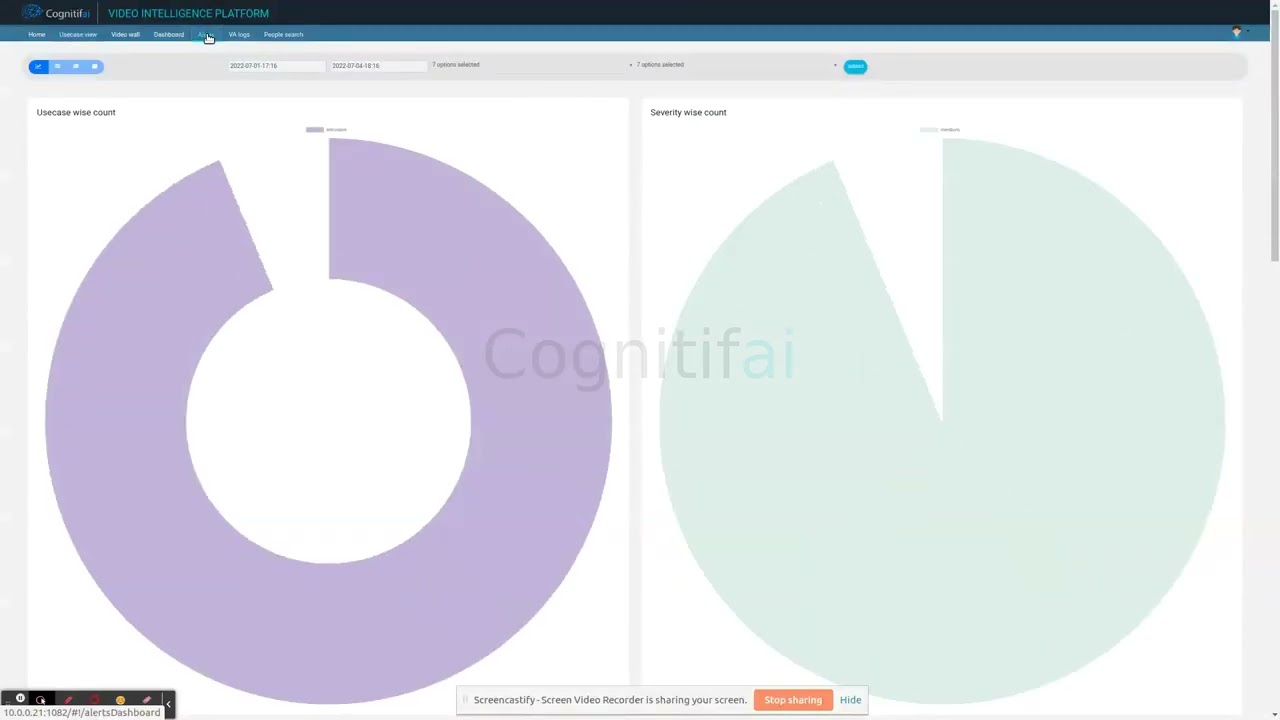The width and height of the screenshot is (1280, 720).
Task: Select the Screencastify mouse focus tool
Action: pos(41,699)
